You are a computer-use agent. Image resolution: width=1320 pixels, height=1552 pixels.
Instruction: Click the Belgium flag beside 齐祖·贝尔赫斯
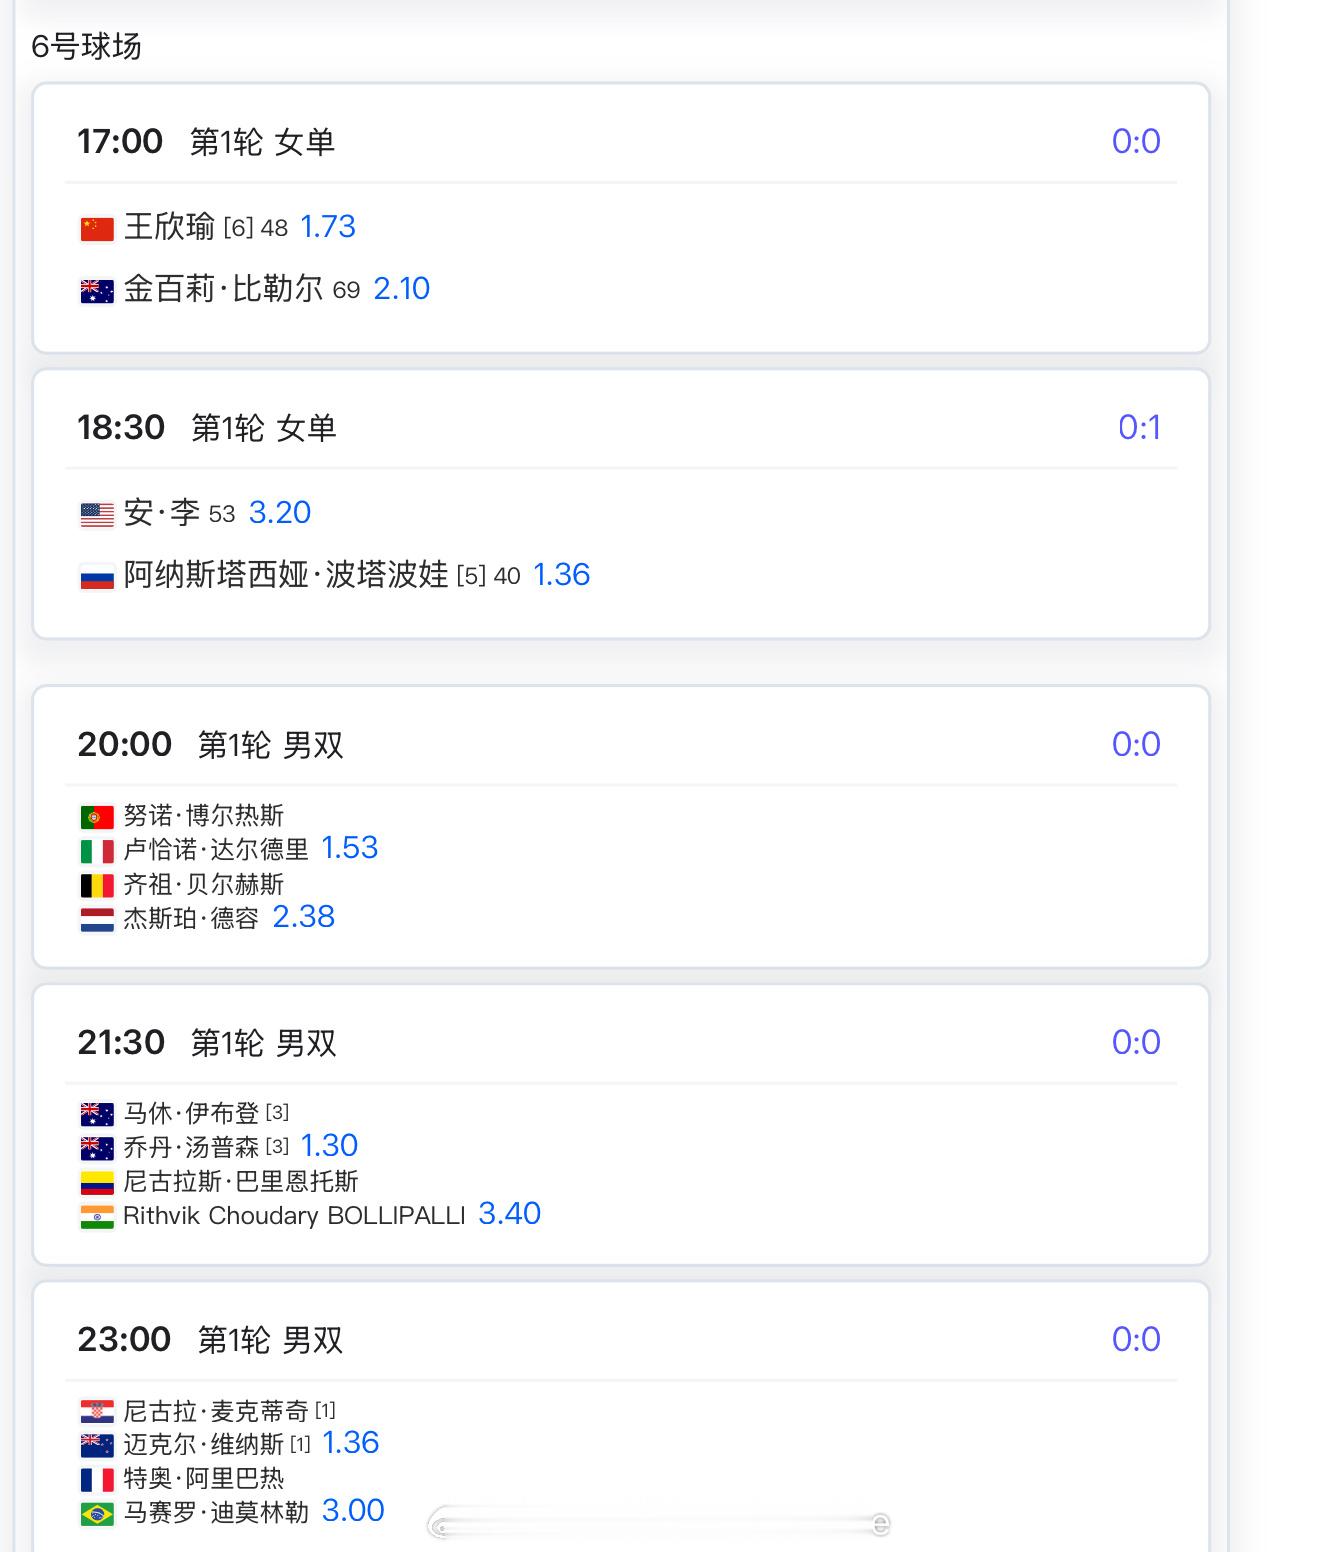click(x=97, y=886)
